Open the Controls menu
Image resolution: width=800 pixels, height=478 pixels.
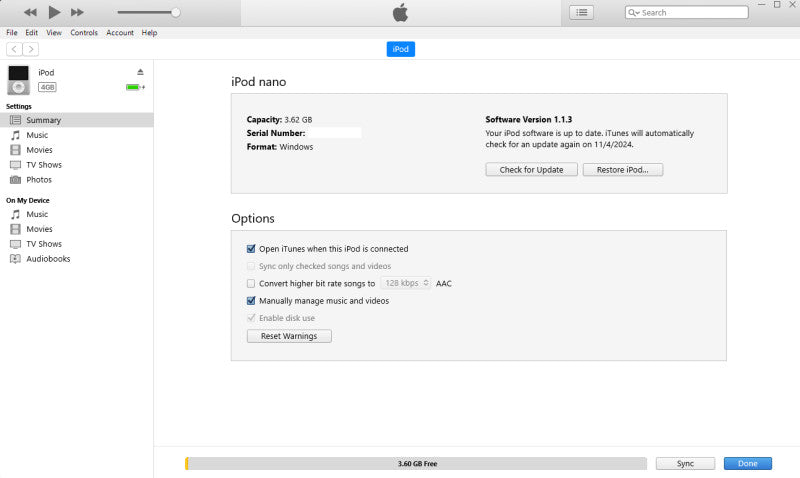(84, 33)
